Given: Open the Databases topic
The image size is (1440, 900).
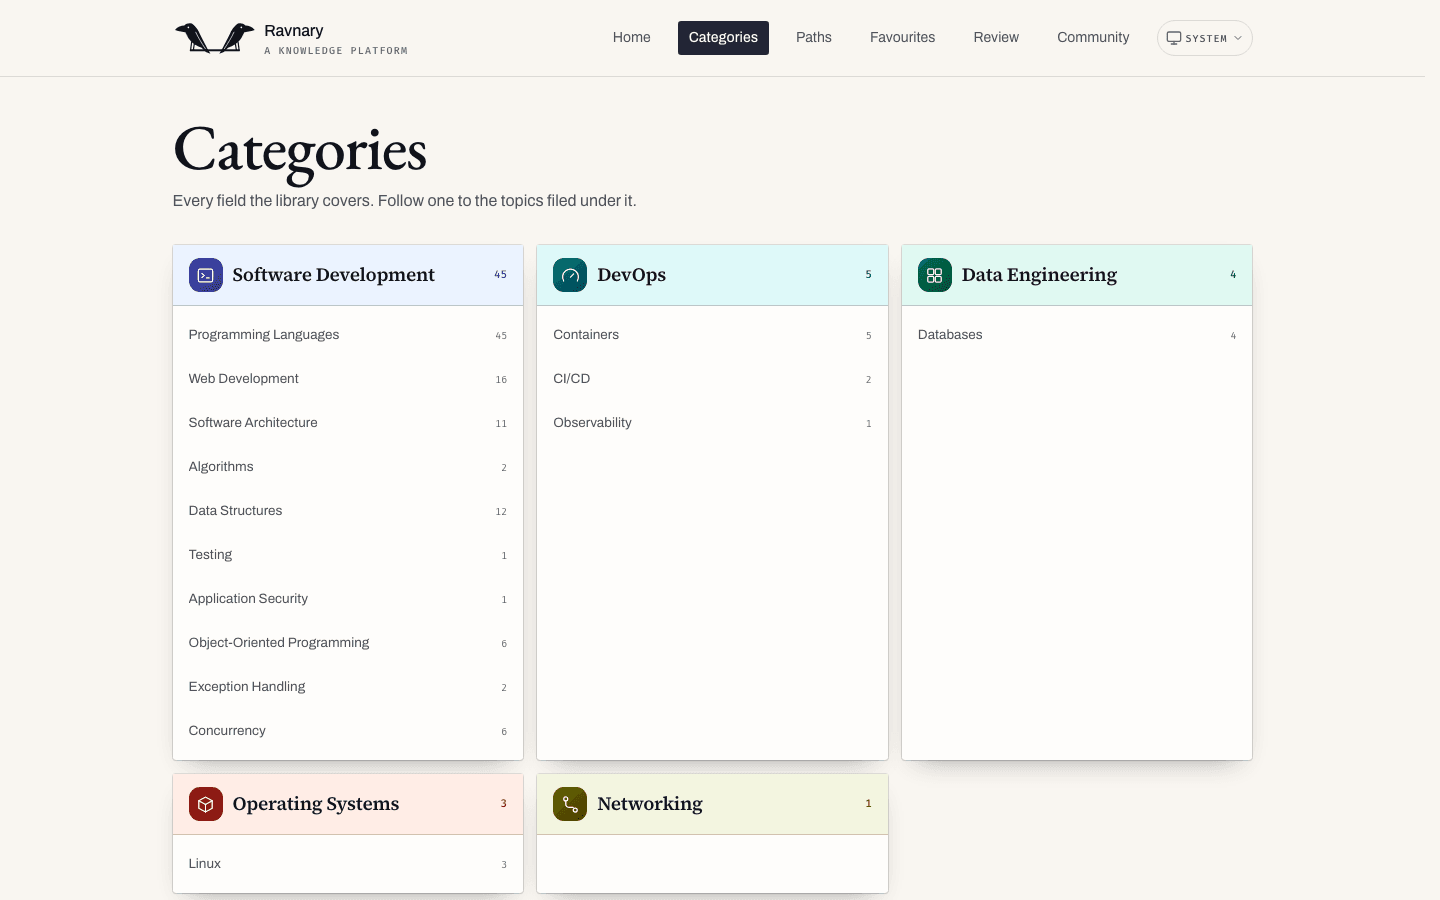Looking at the screenshot, I should pos(1077,335).
